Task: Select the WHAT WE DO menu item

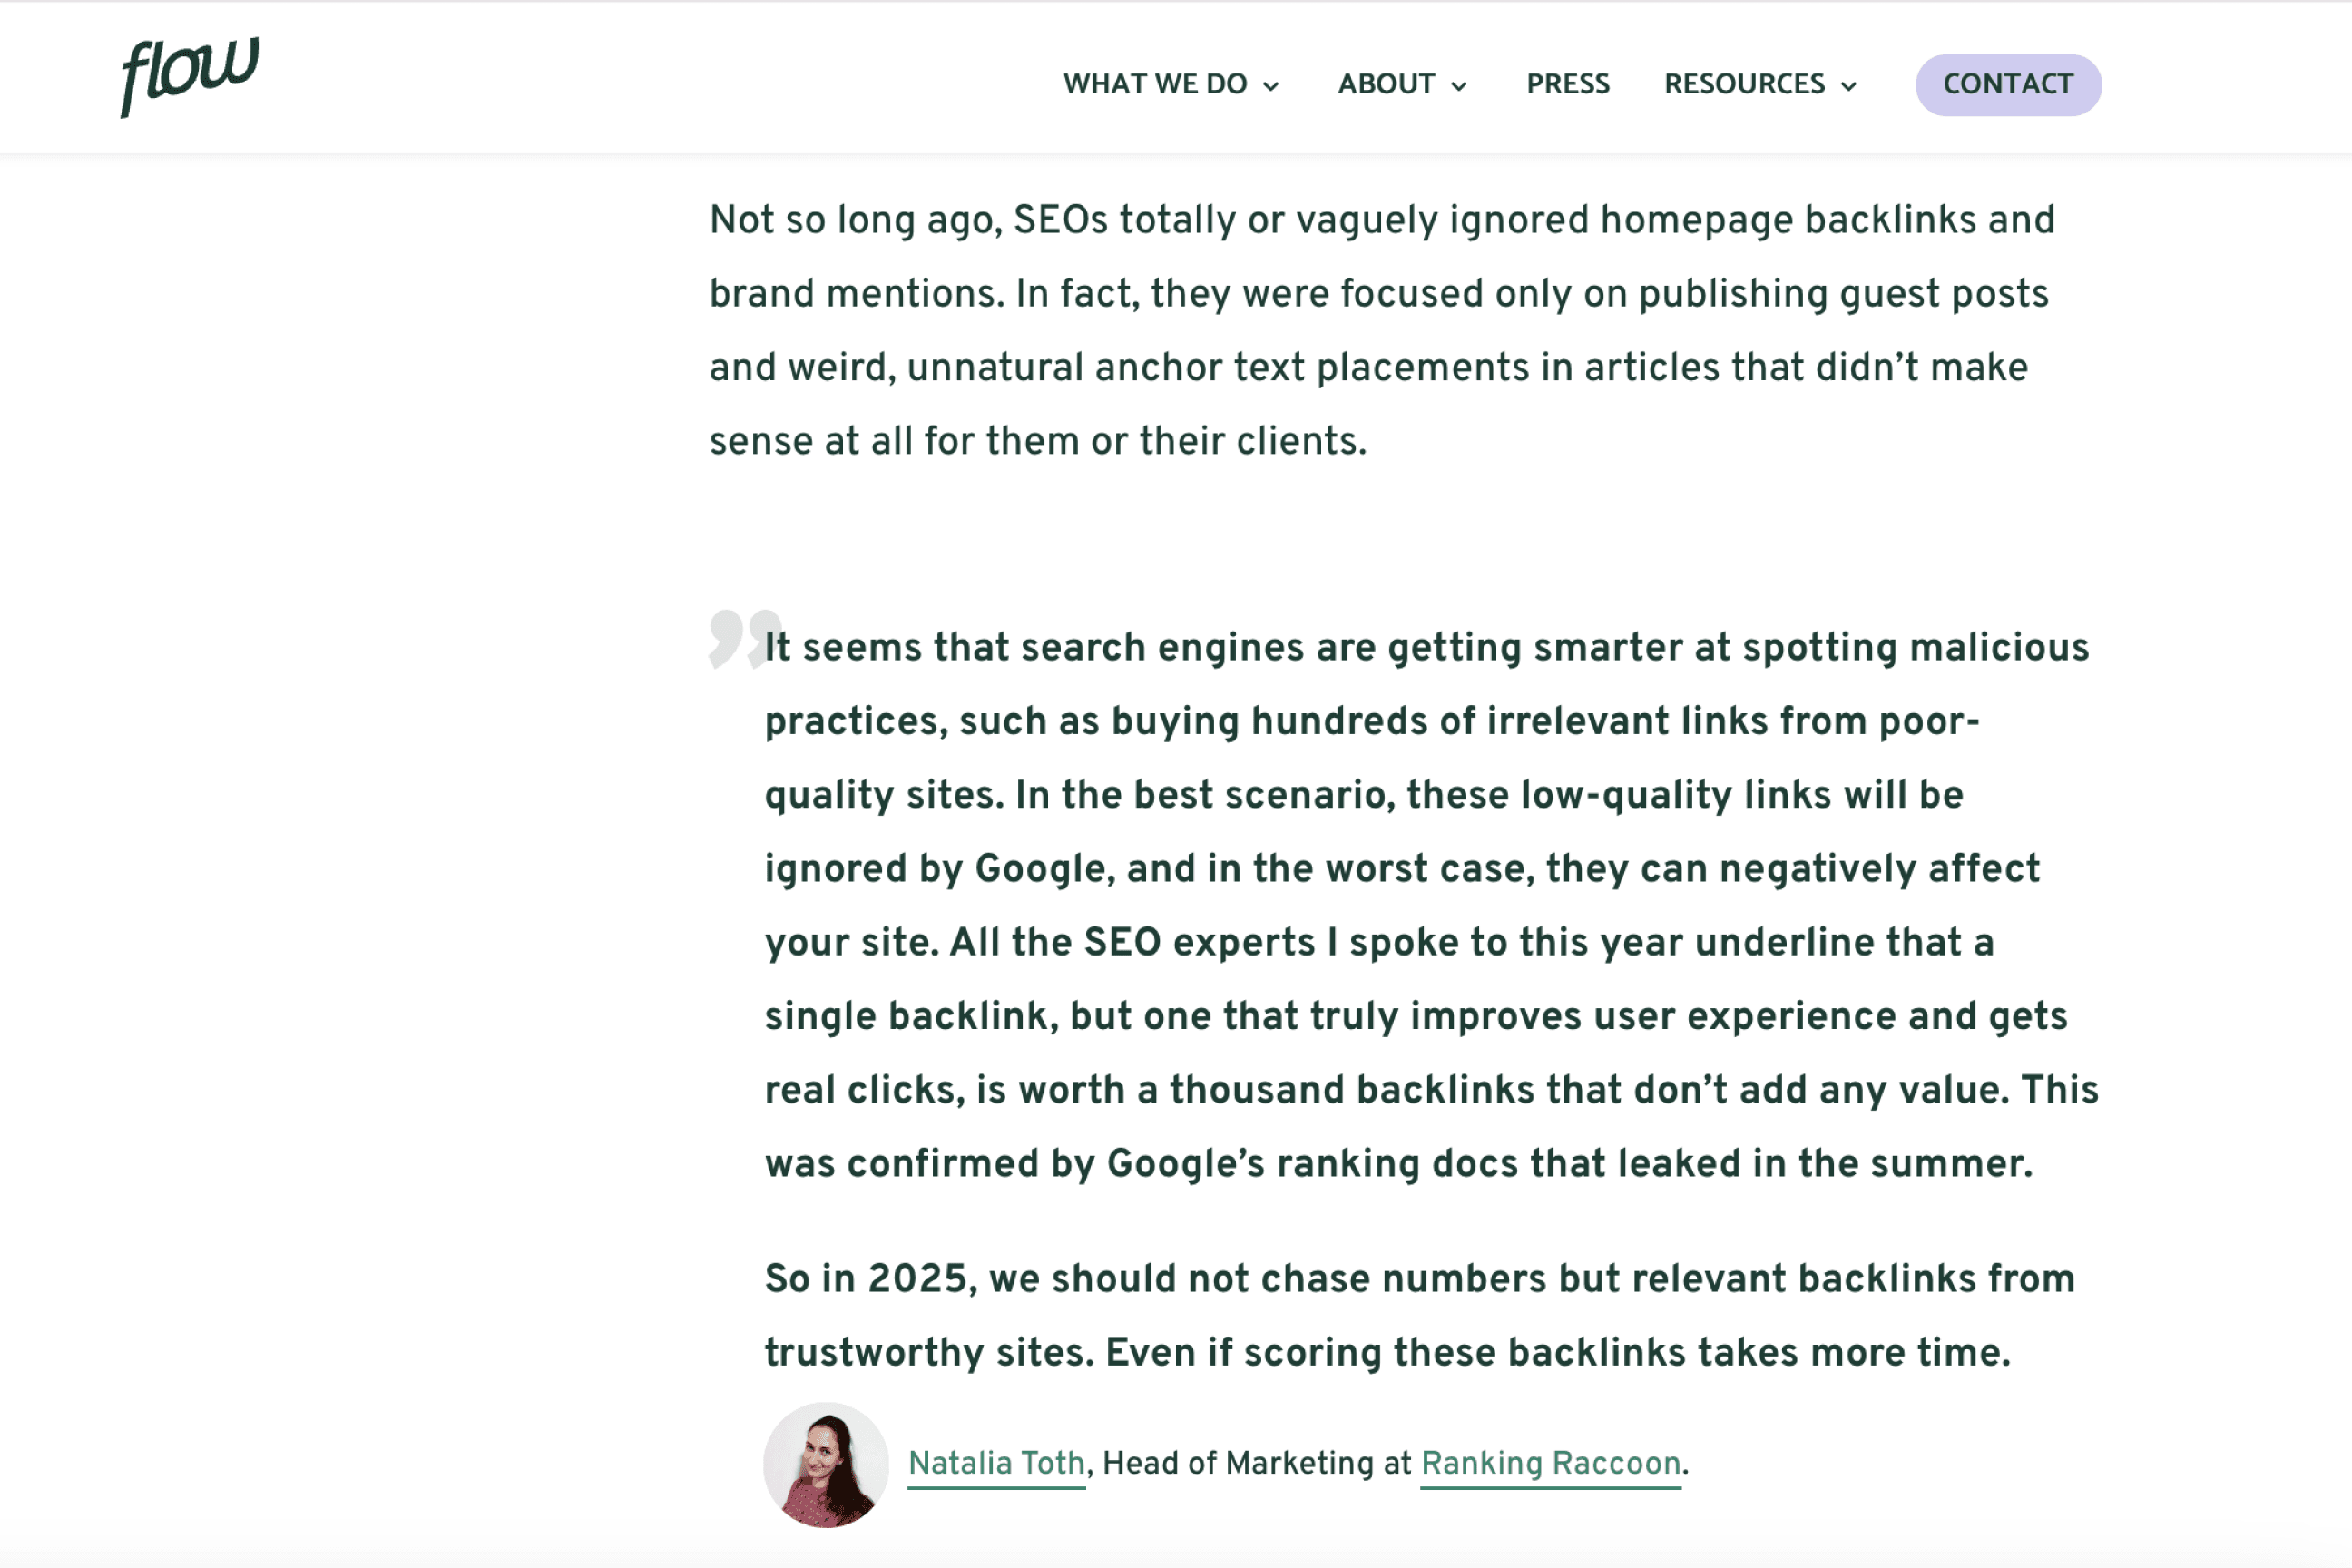Action: [x=1155, y=84]
